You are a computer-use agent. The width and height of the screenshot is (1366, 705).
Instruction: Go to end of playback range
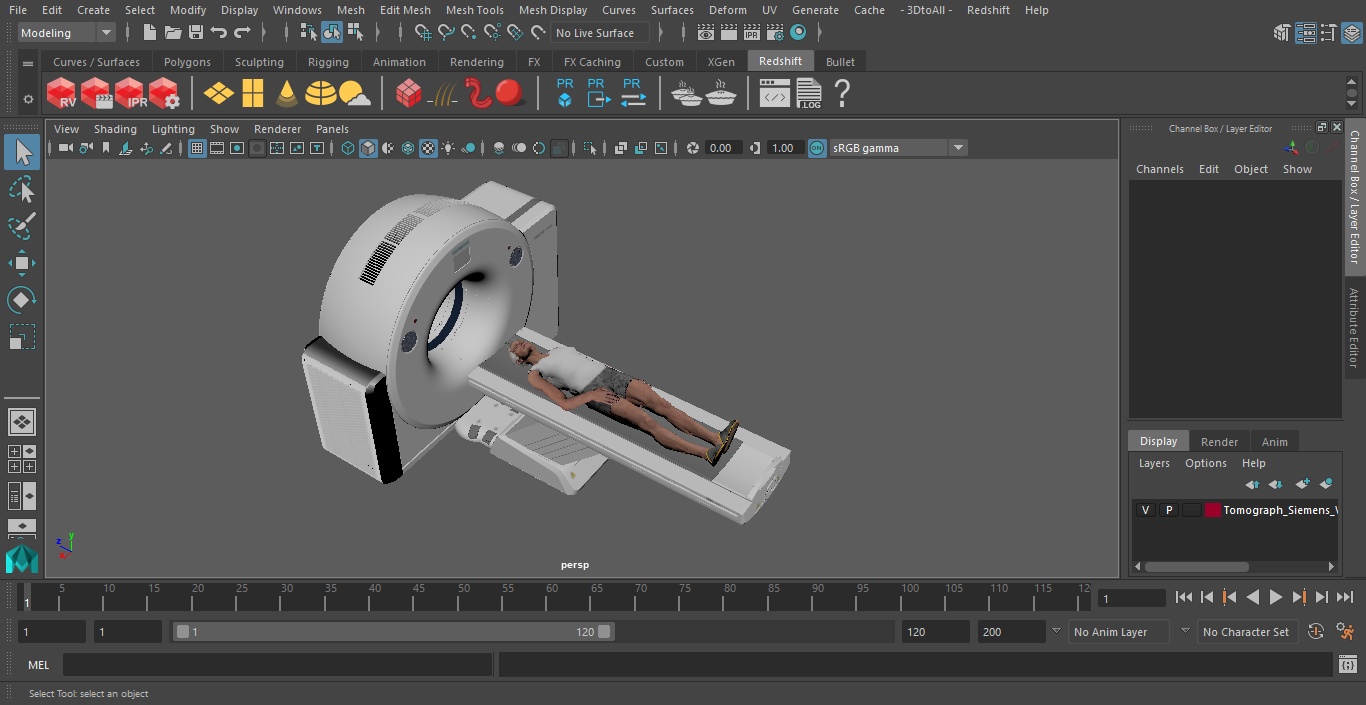click(1345, 597)
